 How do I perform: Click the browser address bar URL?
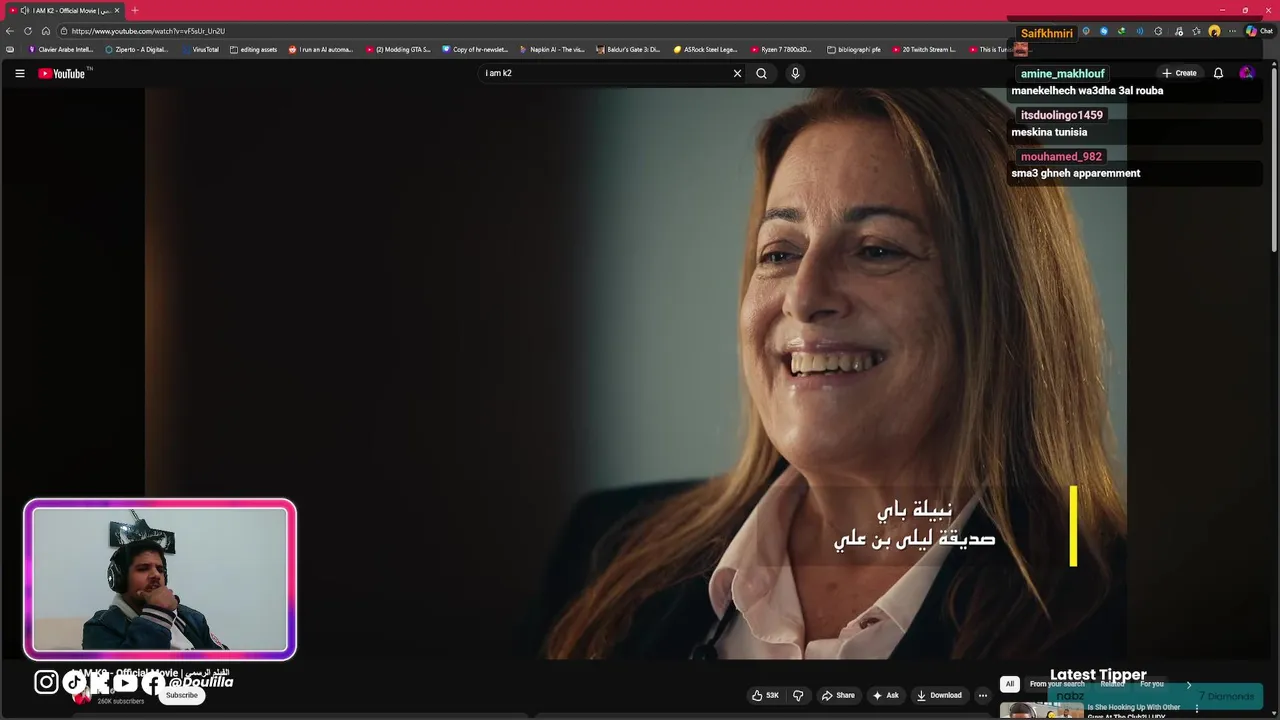(x=148, y=31)
